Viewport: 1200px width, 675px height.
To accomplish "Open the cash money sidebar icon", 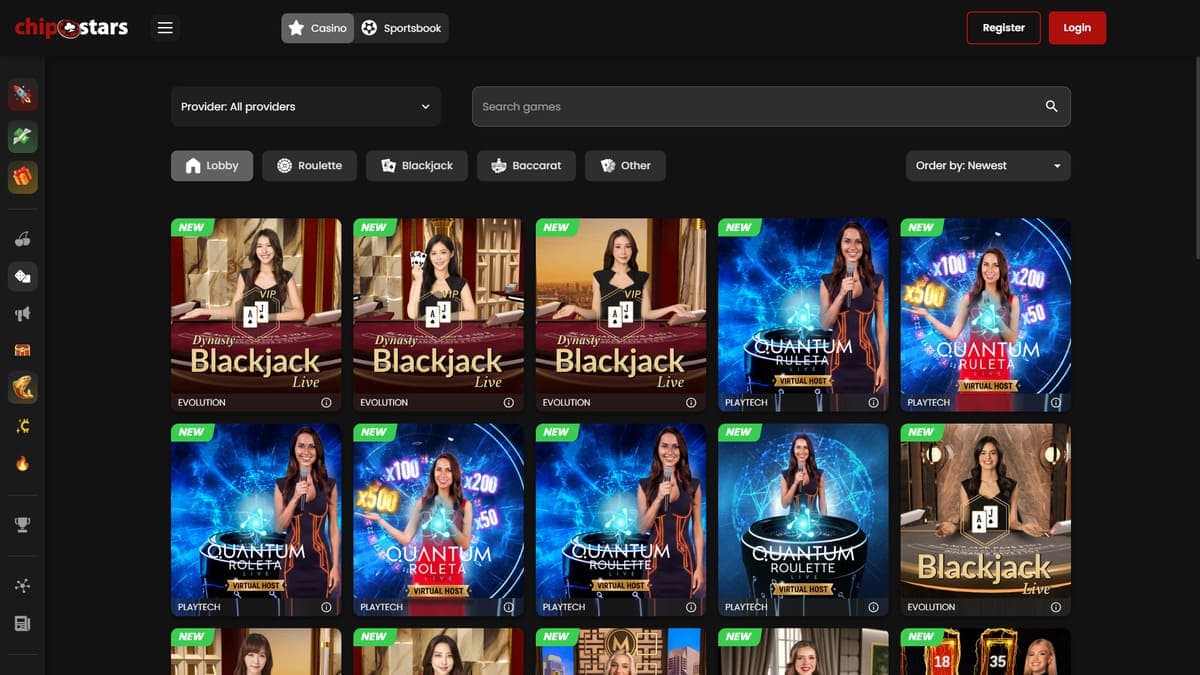I will tap(22, 137).
